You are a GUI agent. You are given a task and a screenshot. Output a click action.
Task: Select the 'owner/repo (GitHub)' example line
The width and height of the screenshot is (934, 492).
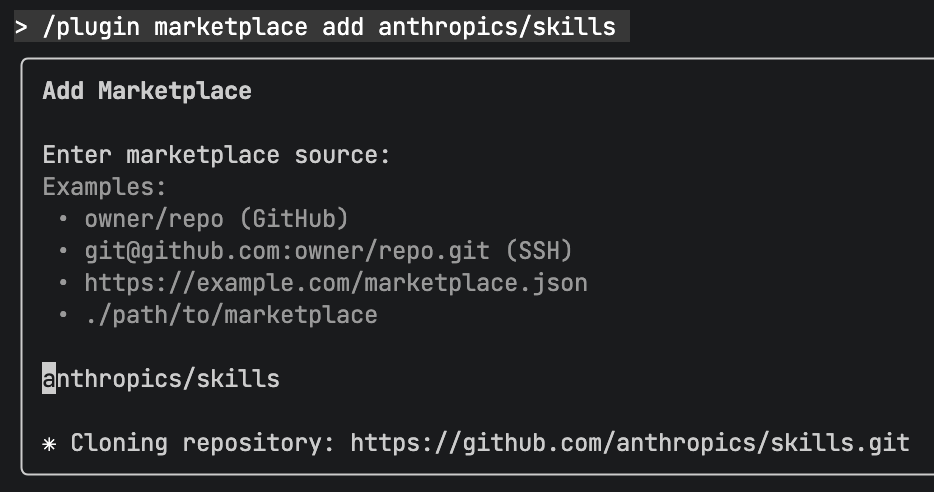tap(216, 219)
